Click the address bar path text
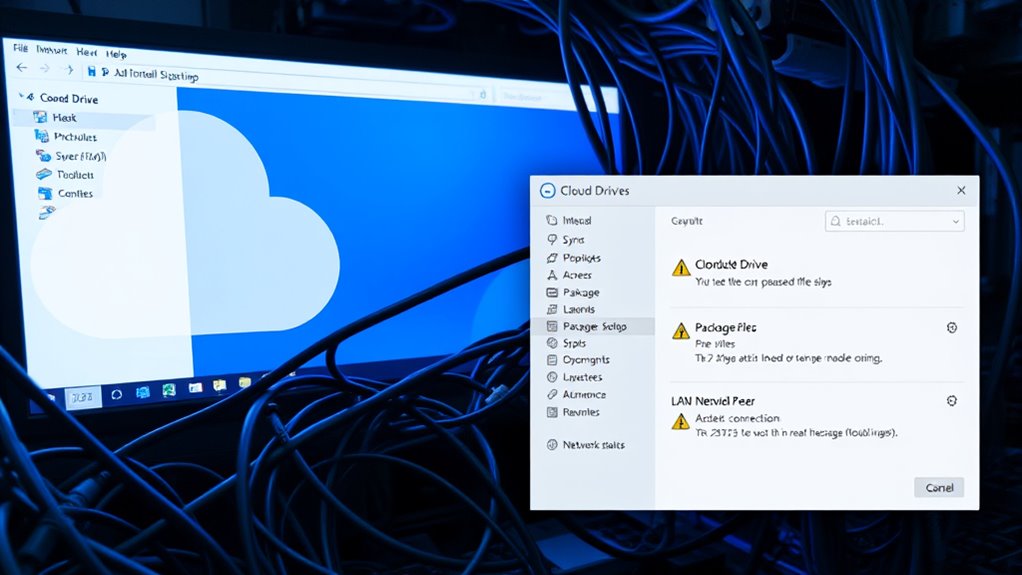Screen dimensions: 1022x575 coord(156,75)
